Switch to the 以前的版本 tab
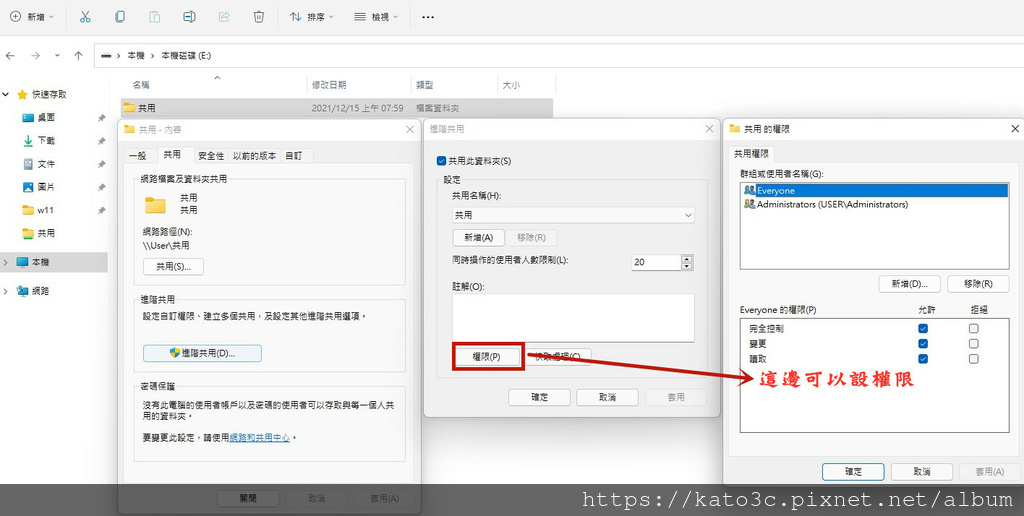 [x=255, y=155]
